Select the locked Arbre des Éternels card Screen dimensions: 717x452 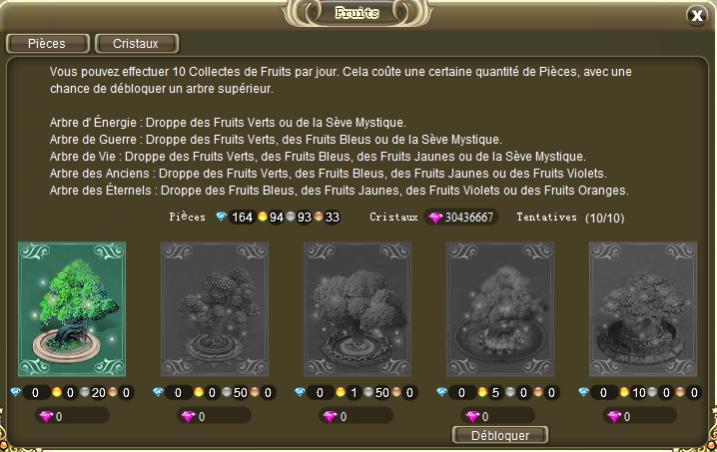[642, 309]
